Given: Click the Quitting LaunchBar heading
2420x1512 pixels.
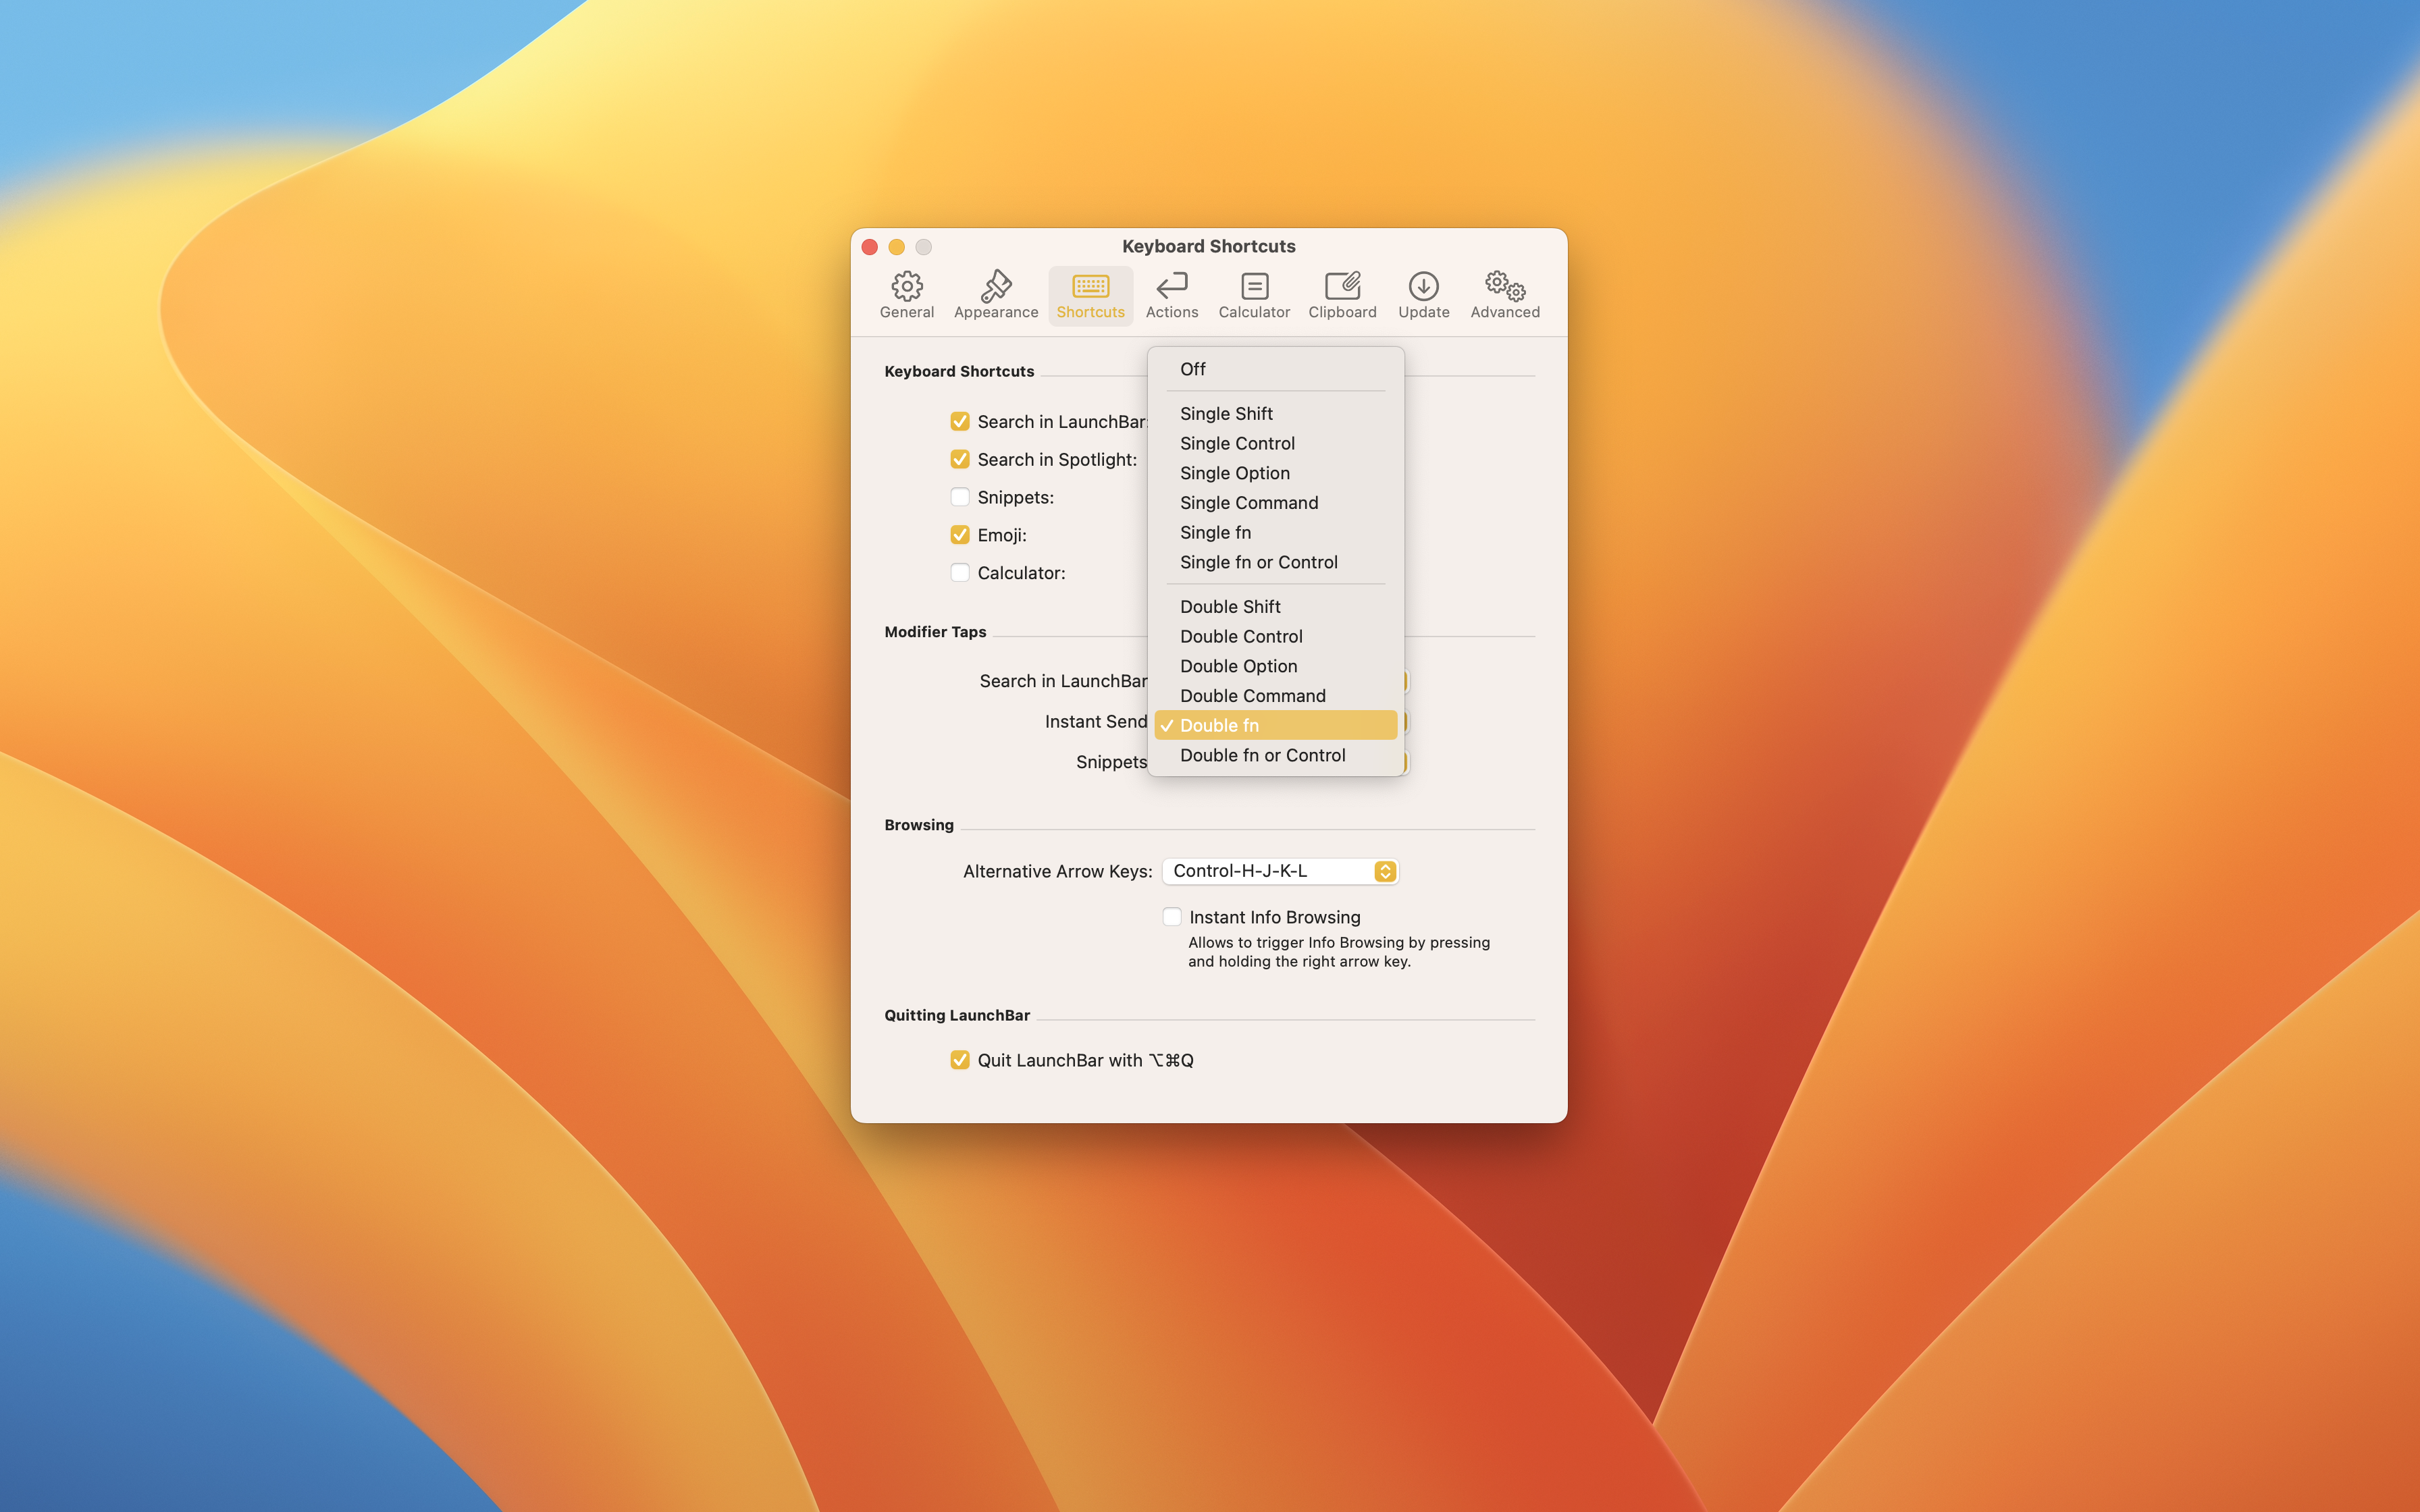Looking at the screenshot, I should pos(957,1015).
